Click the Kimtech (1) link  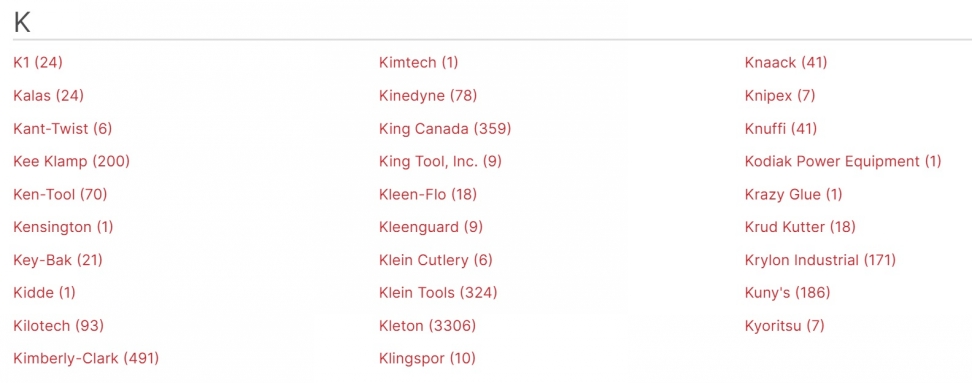point(418,63)
